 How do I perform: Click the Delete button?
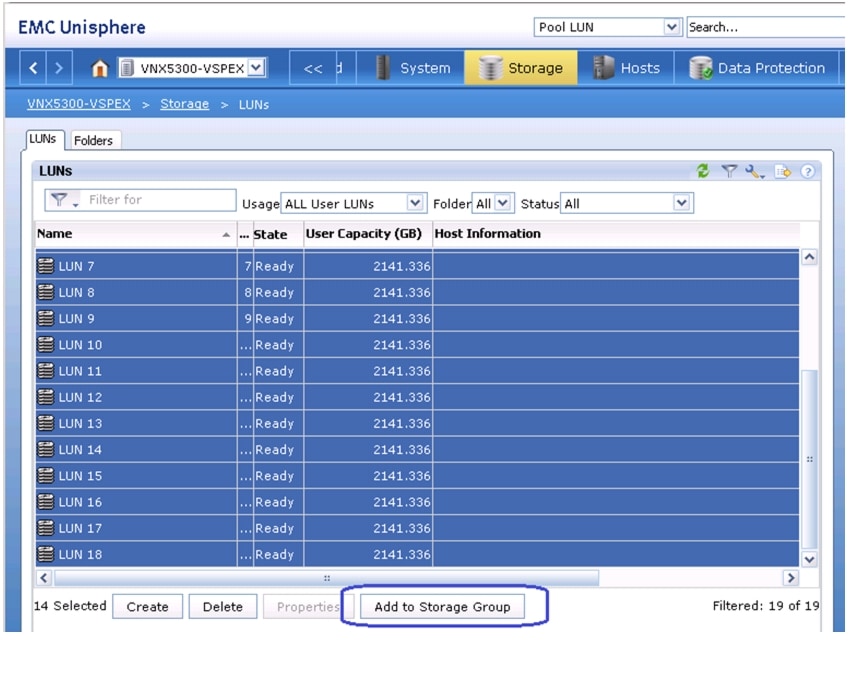(x=223, y=607)
